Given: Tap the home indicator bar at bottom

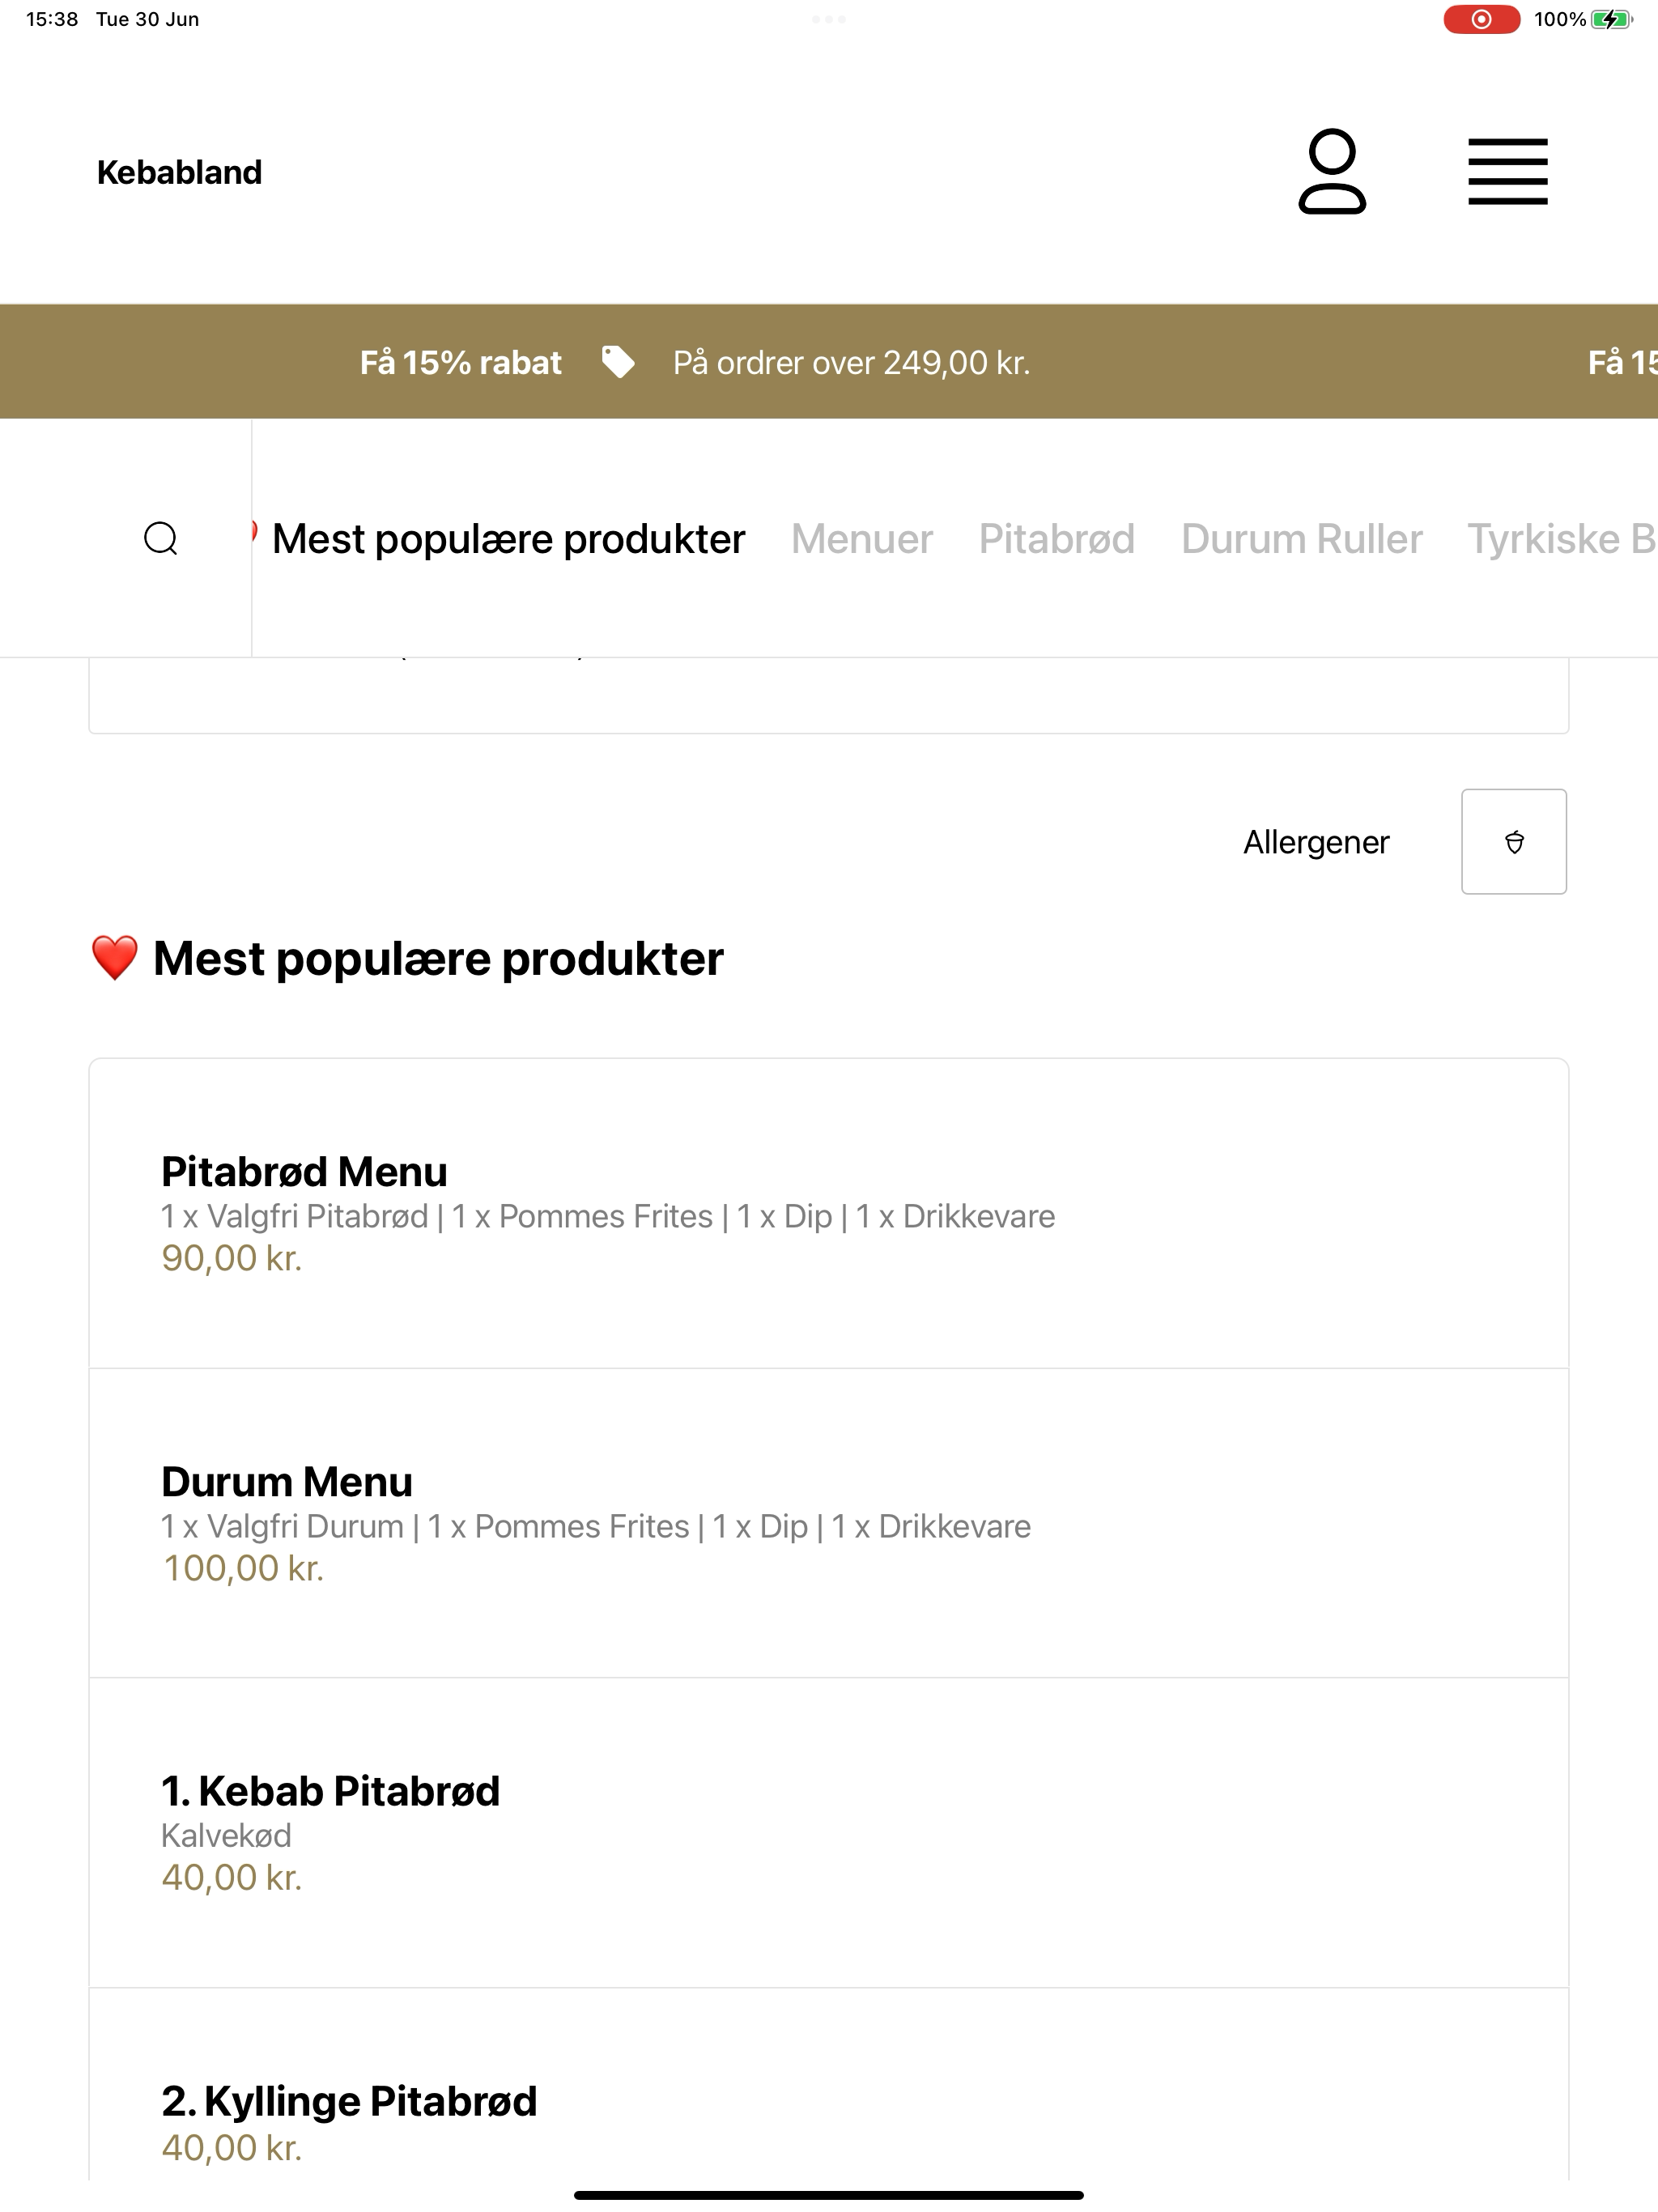Looking at the screenshot, I should click(x=829, y=2195).
